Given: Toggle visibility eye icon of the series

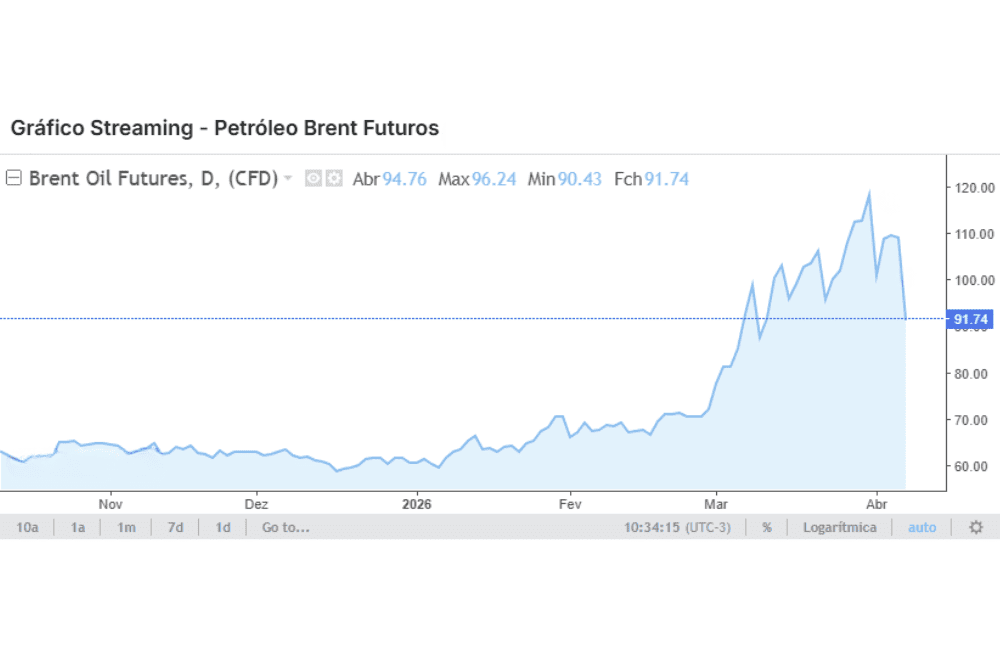Looking at the screenshot, I should pyautogui.click(x=313, y=179).
